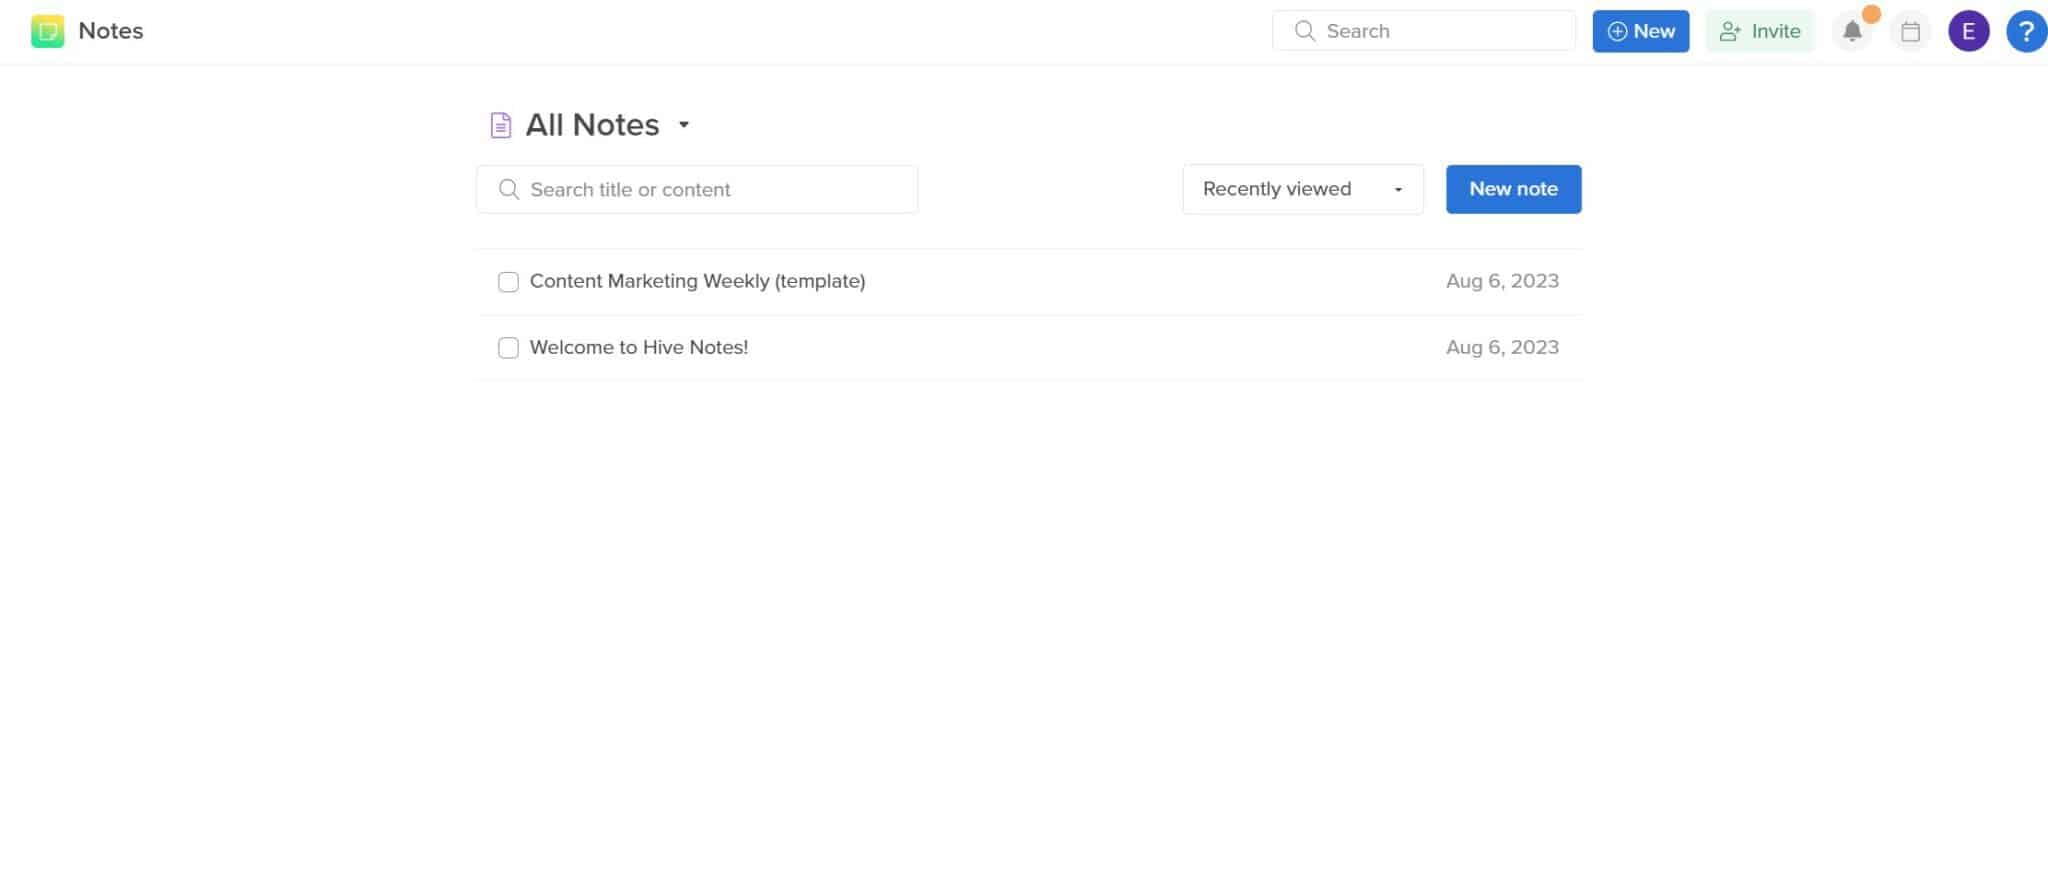Viewport: 2048px width, 883px height.
Task: Open the purple E user avatar
Action: 1968,31
